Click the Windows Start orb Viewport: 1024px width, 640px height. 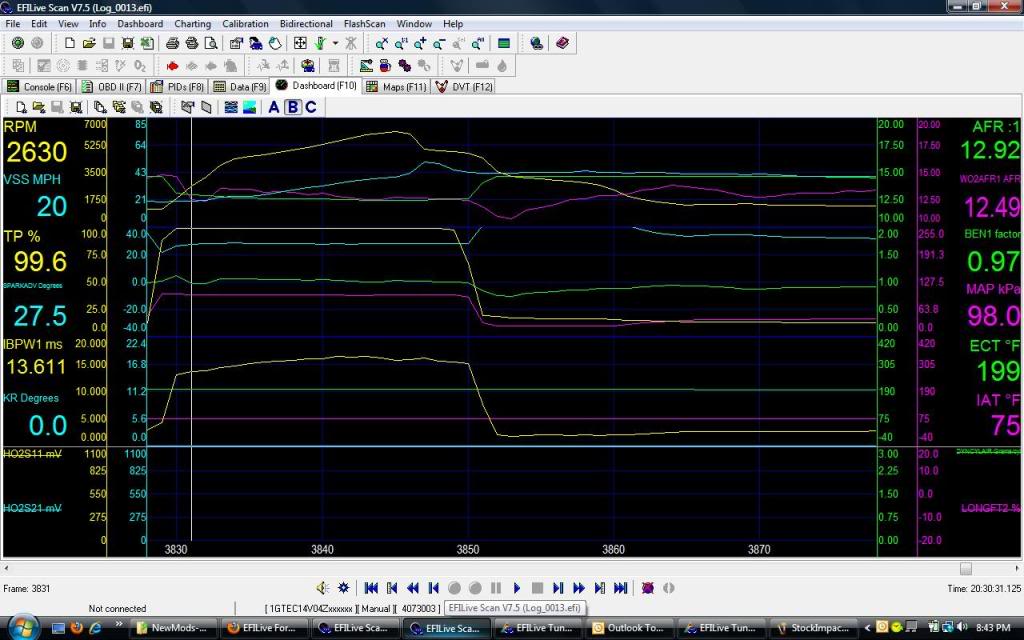coord(22,628)
